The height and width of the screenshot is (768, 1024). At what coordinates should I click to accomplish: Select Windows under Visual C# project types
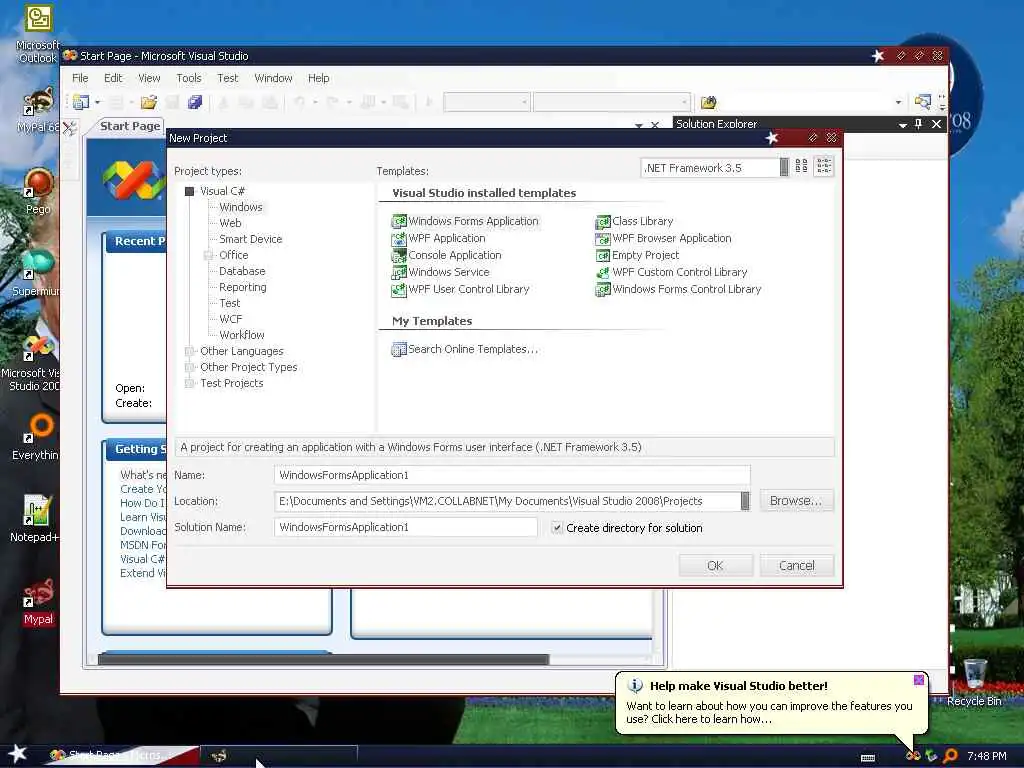240,207
